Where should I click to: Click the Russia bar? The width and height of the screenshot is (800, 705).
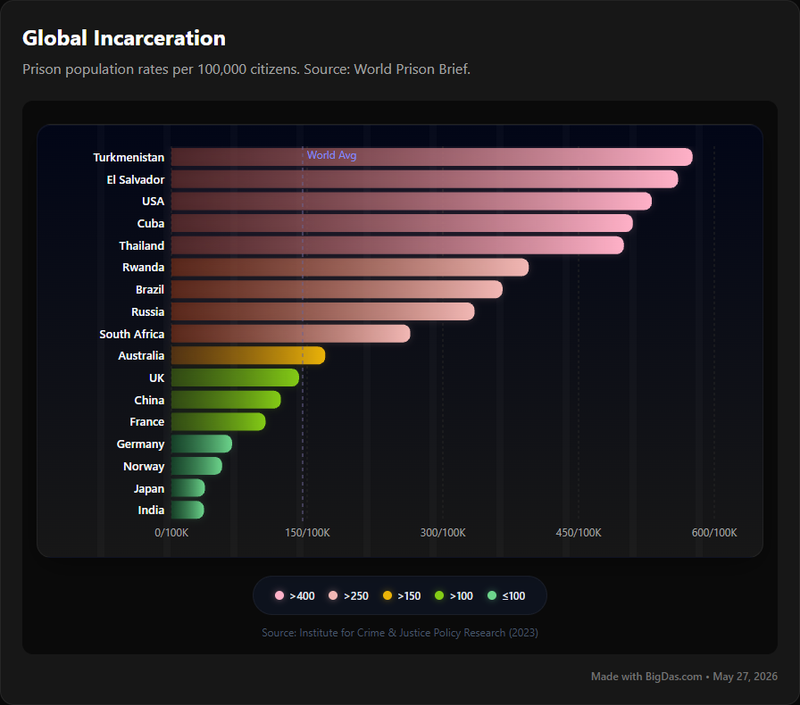(323, 312)
